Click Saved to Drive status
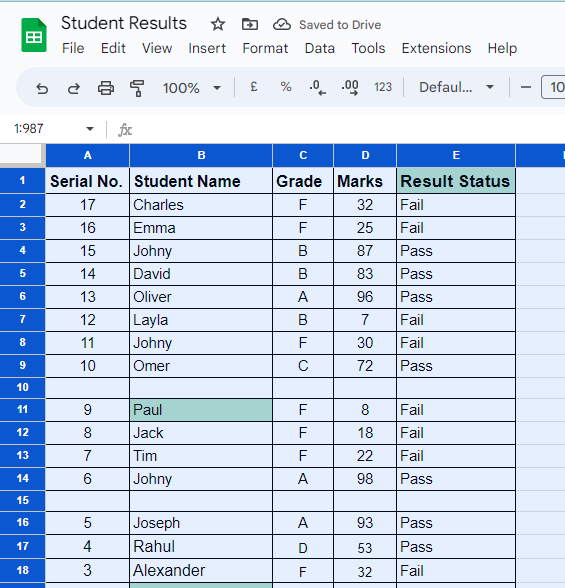 [340, 25]
